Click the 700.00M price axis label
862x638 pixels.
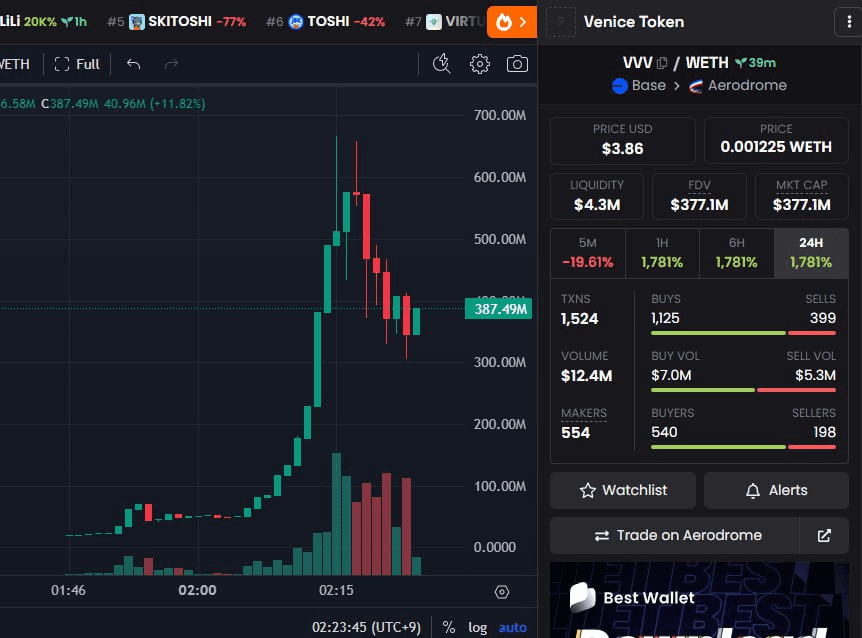point(500,115)
